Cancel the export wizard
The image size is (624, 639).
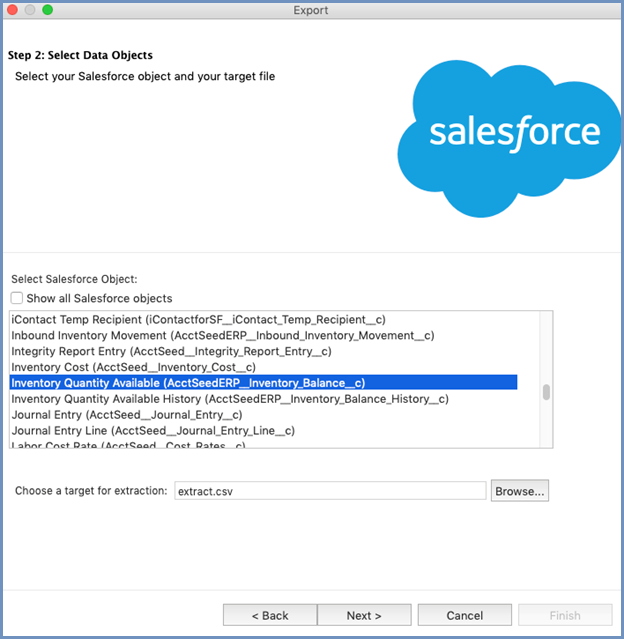(465, 615)
